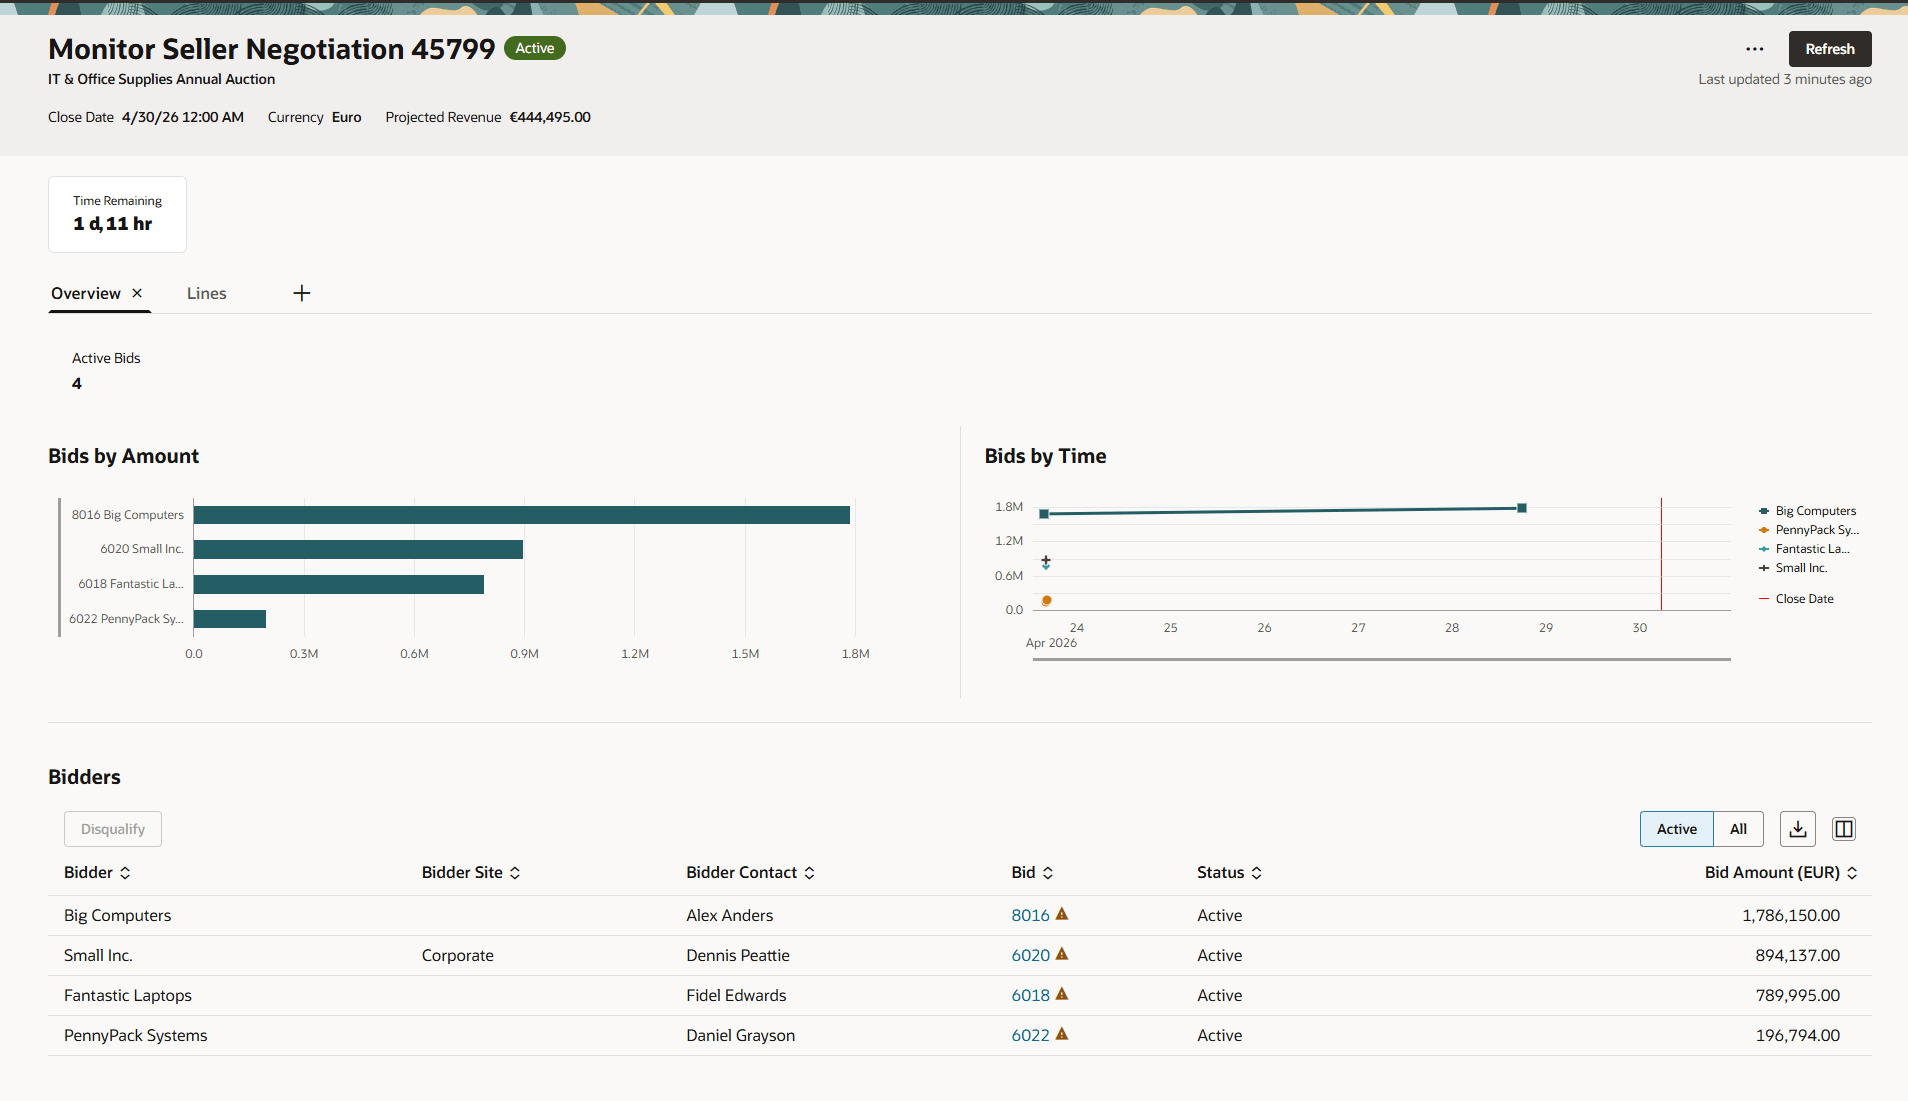Sort table by Bidder column
The width and height of the screenshot is (1908, 1101).
(x=97, y=873)
